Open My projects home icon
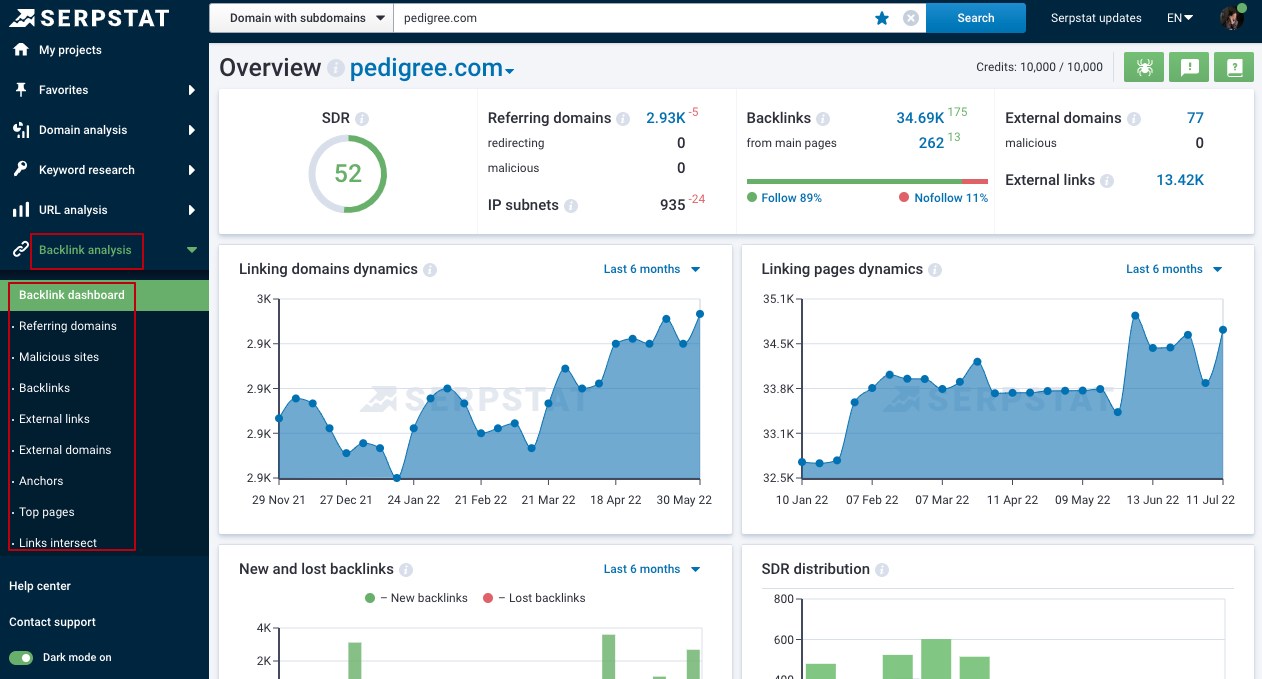The width and height of the screenshot is (1262, 679). tap(21, 50)
